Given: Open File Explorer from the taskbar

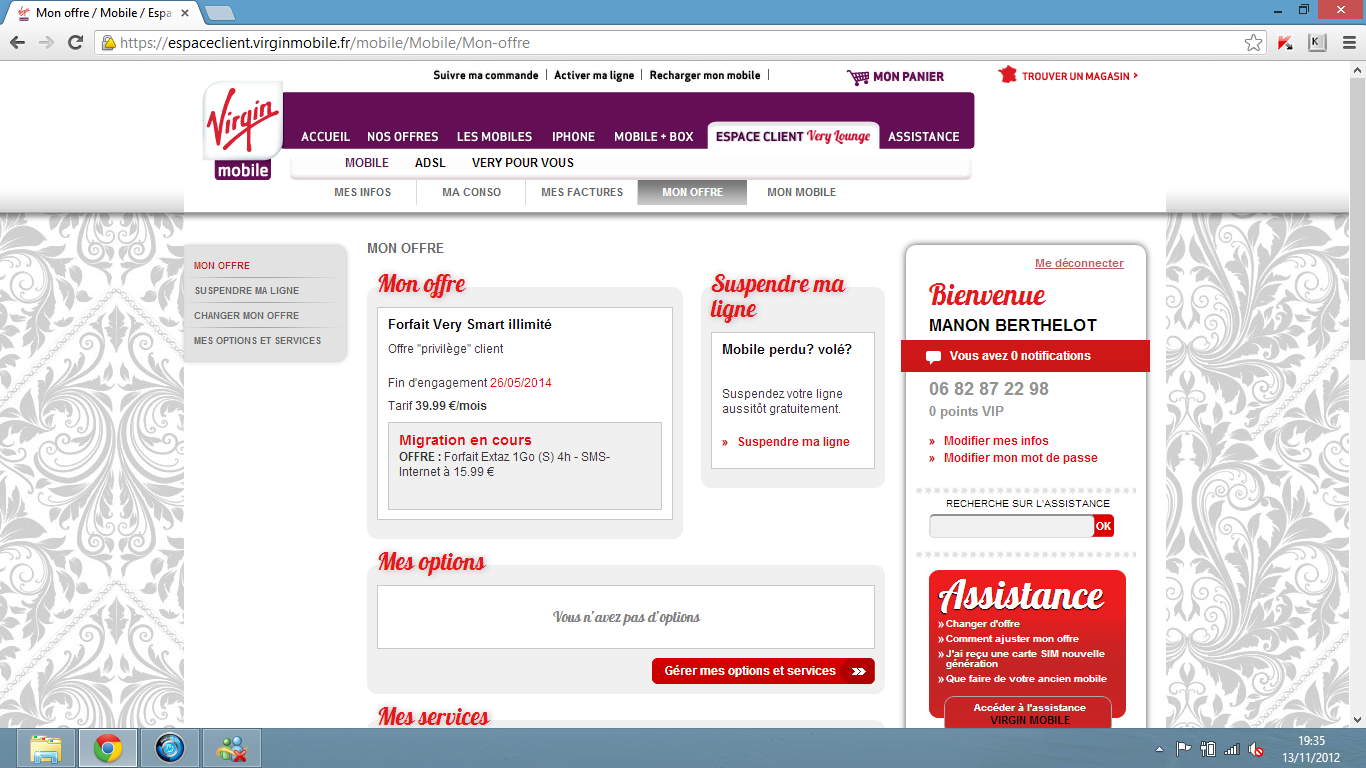Looking at the screenshot, I should [46, 748].
